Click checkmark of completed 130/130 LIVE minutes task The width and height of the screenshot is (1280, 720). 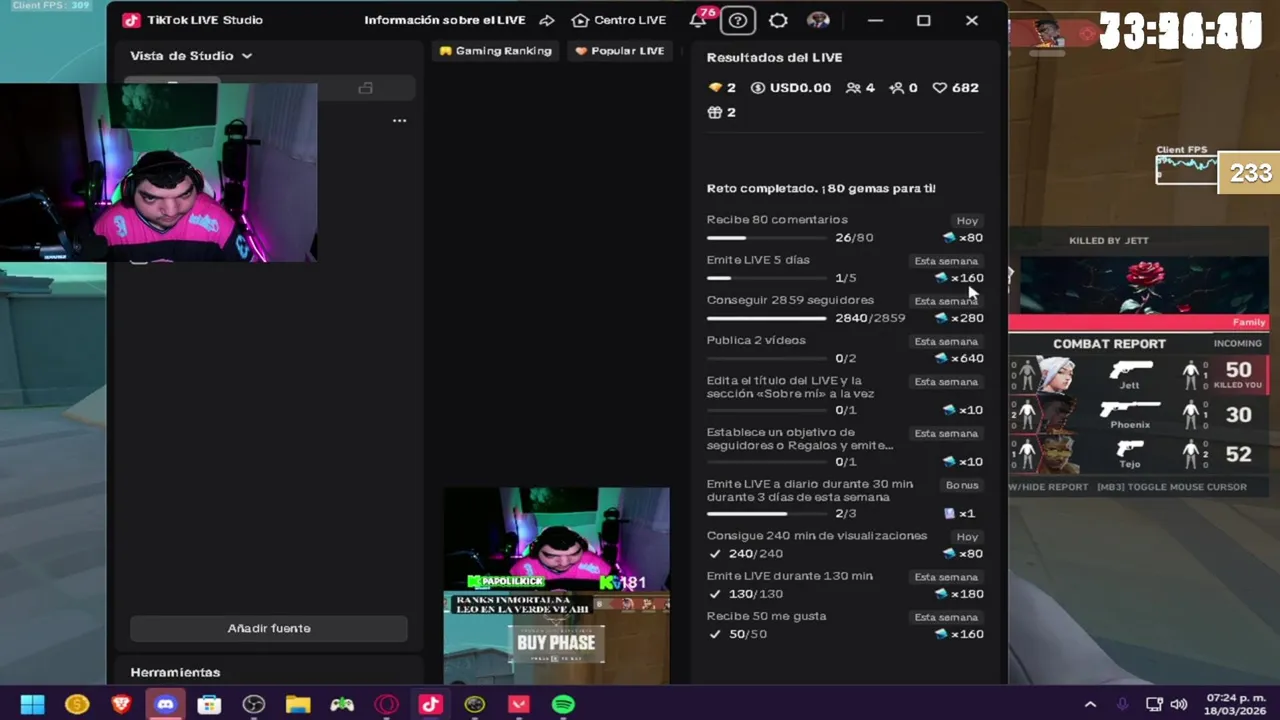tap(714, 594)
